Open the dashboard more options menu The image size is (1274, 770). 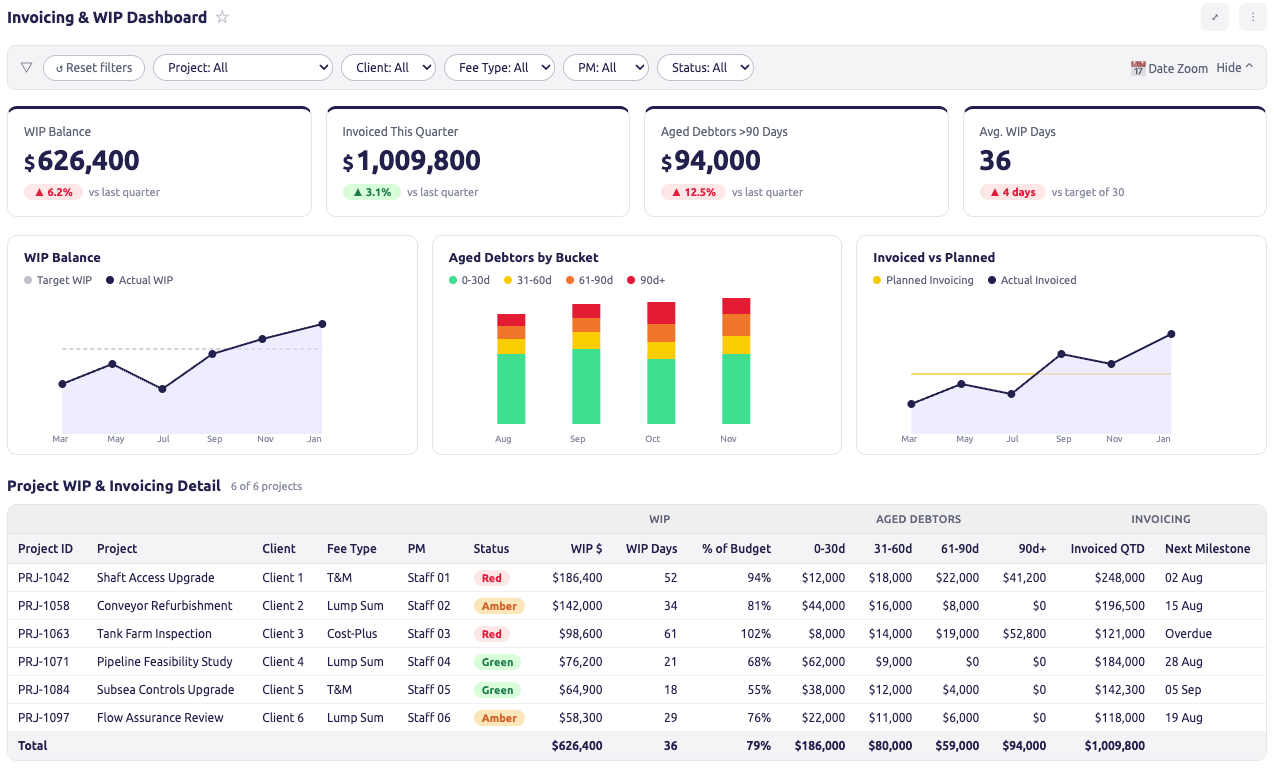pyautogui.click(x=1253, y=17)
